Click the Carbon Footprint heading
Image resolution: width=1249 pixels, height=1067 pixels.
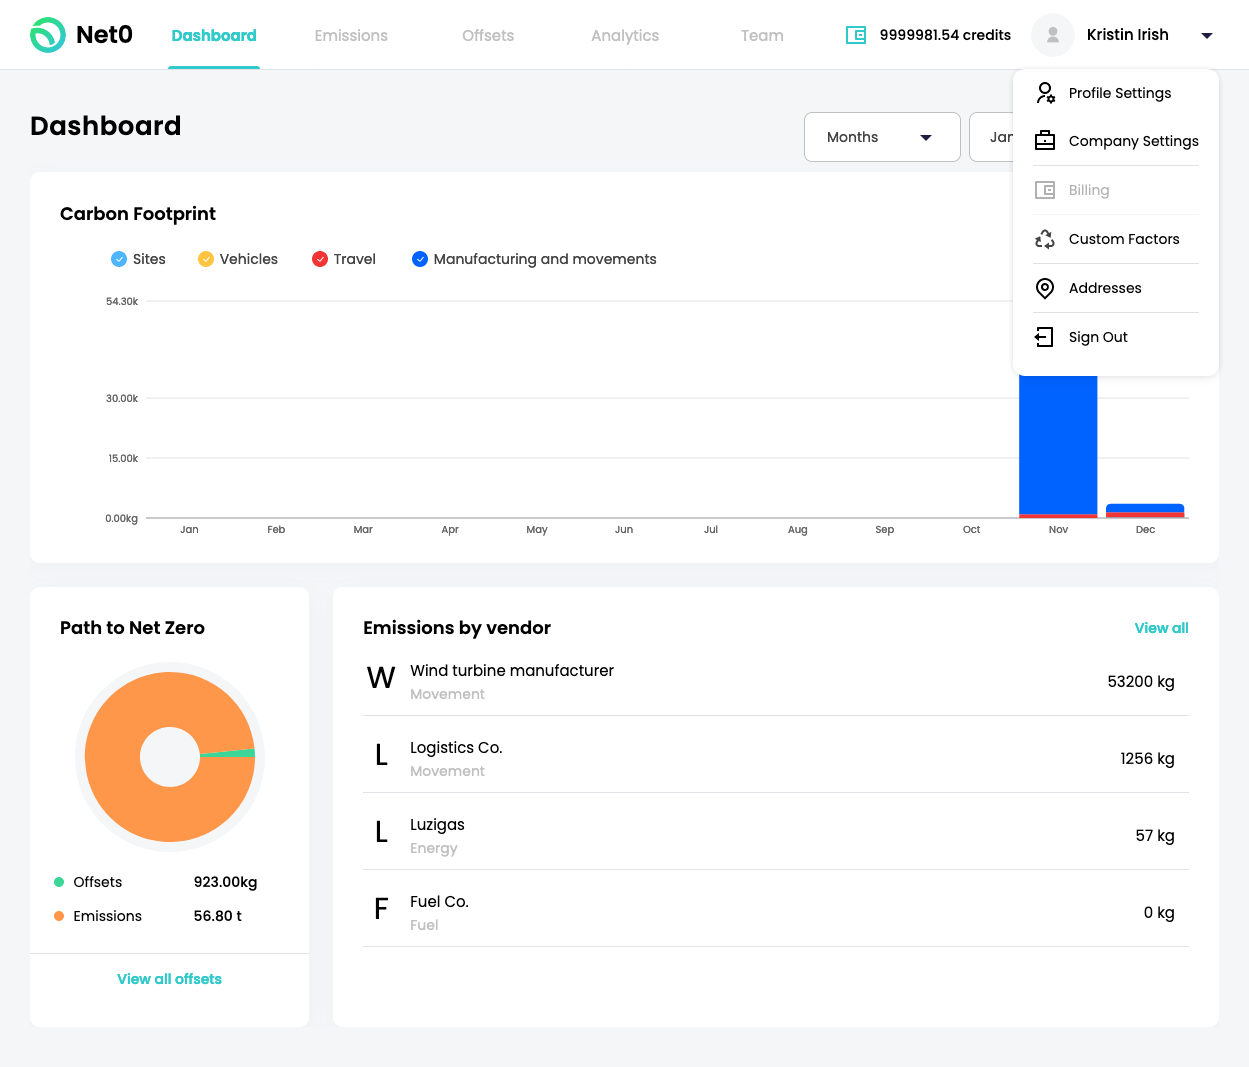(138, 214)
